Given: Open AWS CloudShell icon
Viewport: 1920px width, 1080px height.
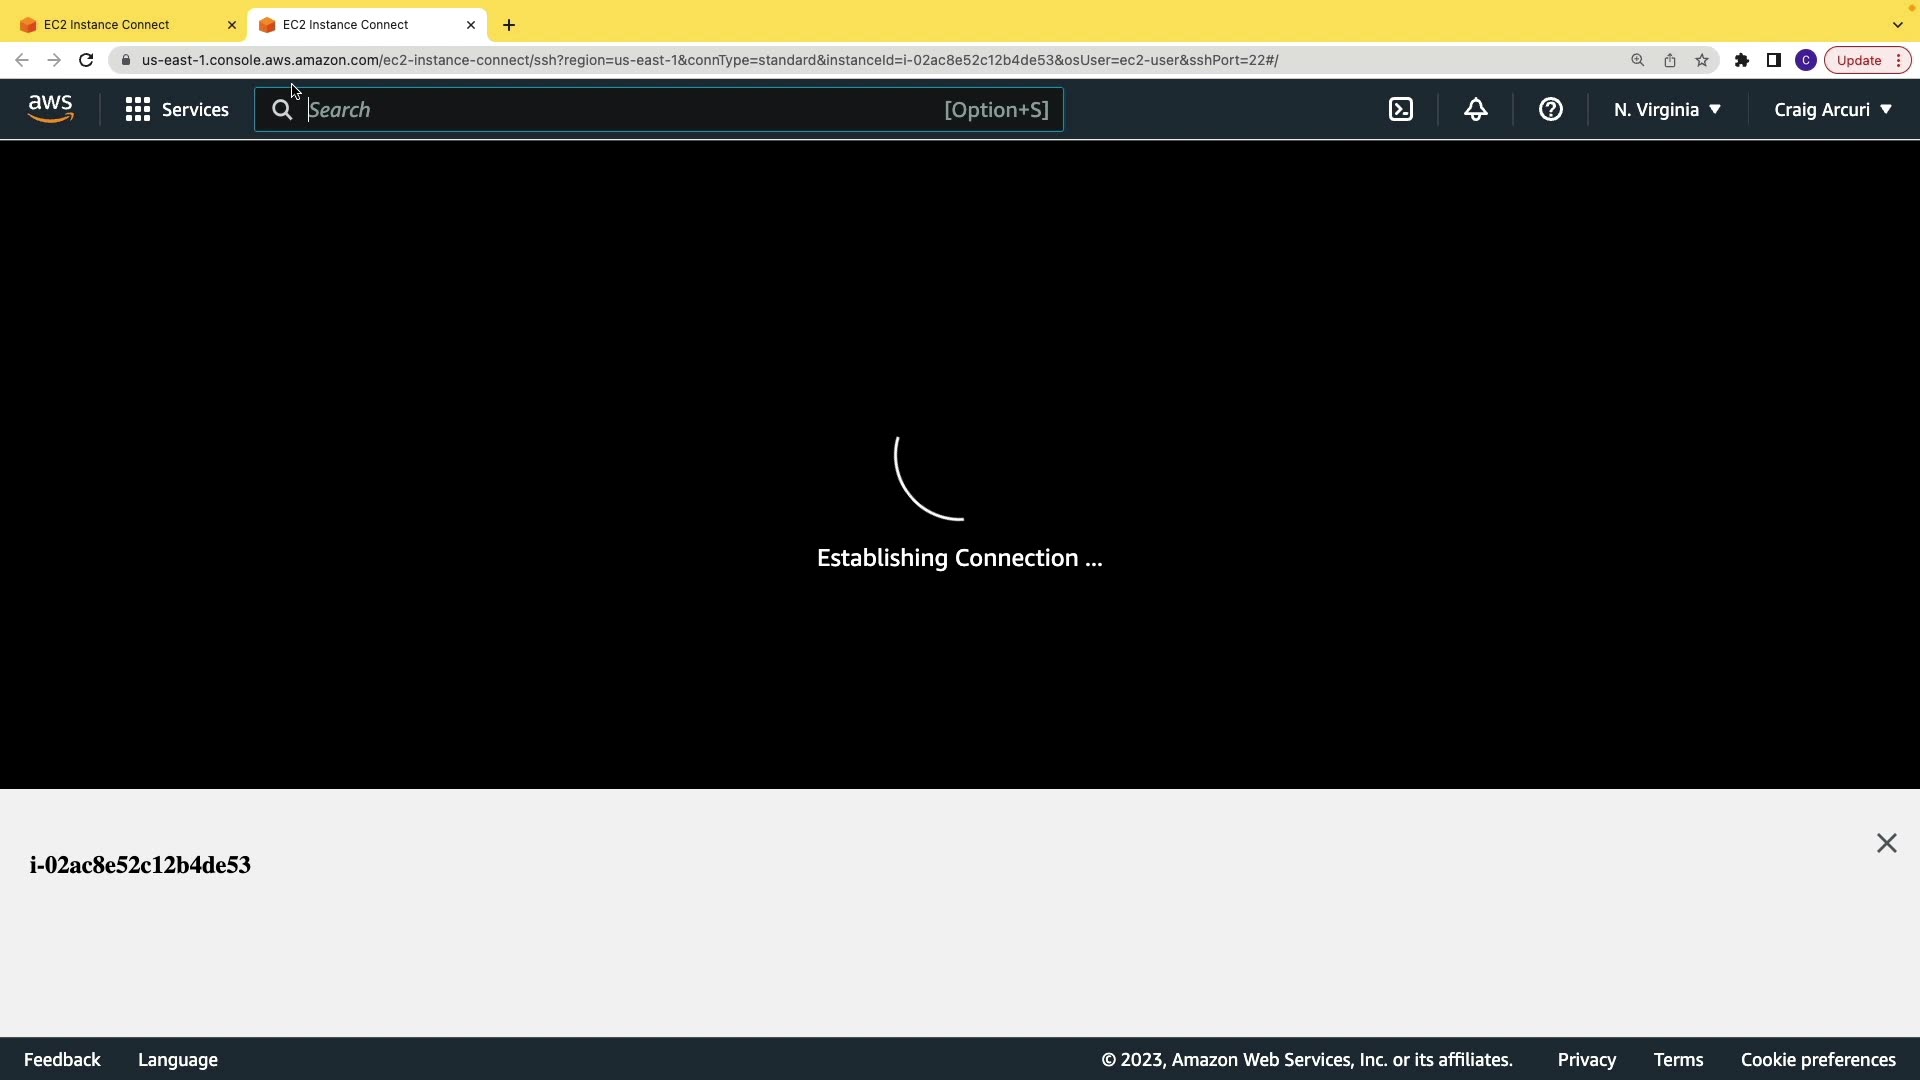Looking at the screenshot, I should (x=1401, y=110).
